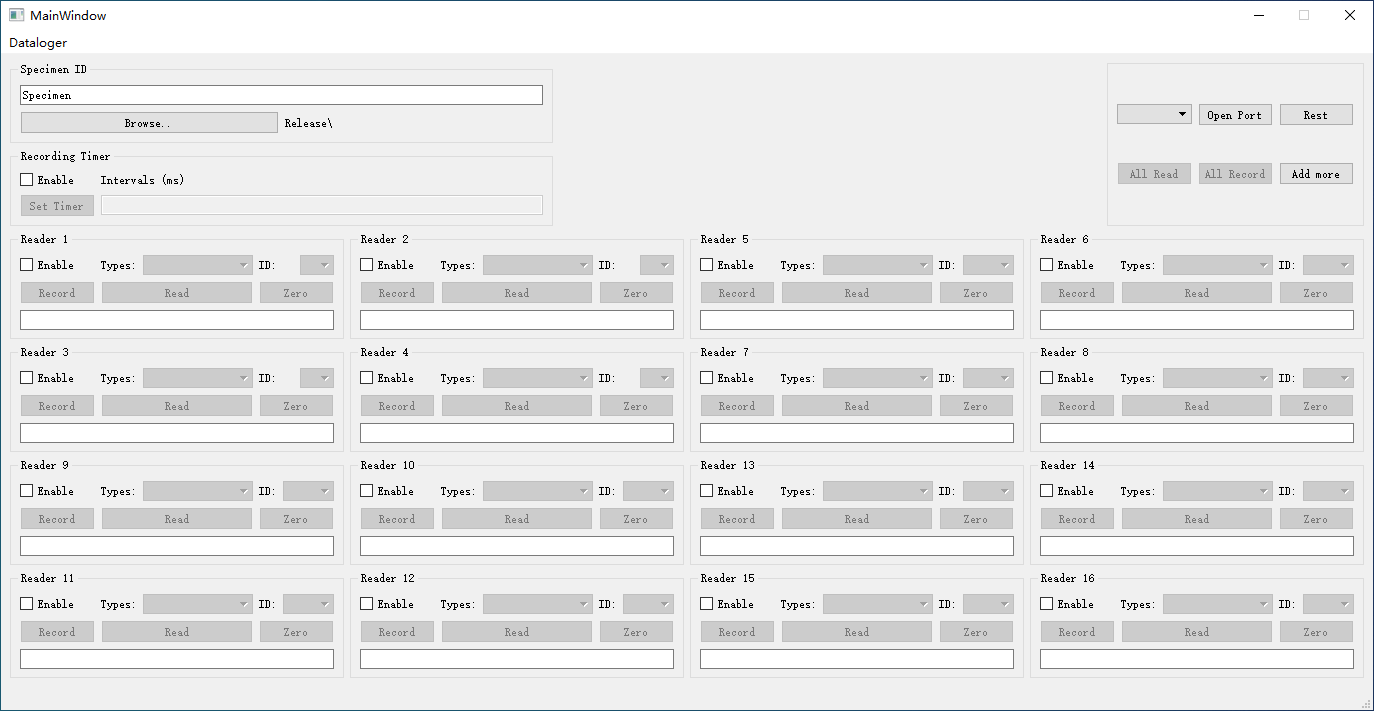Viewport: 1374px width, 711px height.
Task: Open the port selection dropdown
Action: coord(1154,114)
